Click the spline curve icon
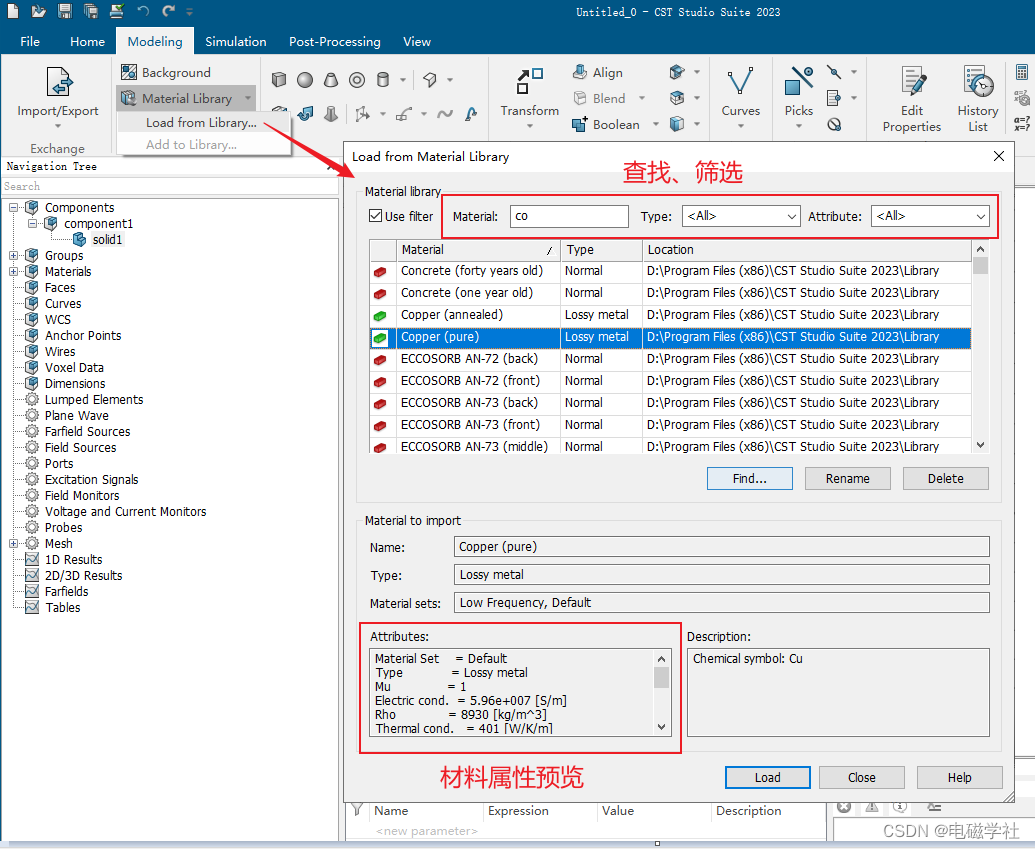Viewport: 1035px width, 849px height. (x=445, y=114)
